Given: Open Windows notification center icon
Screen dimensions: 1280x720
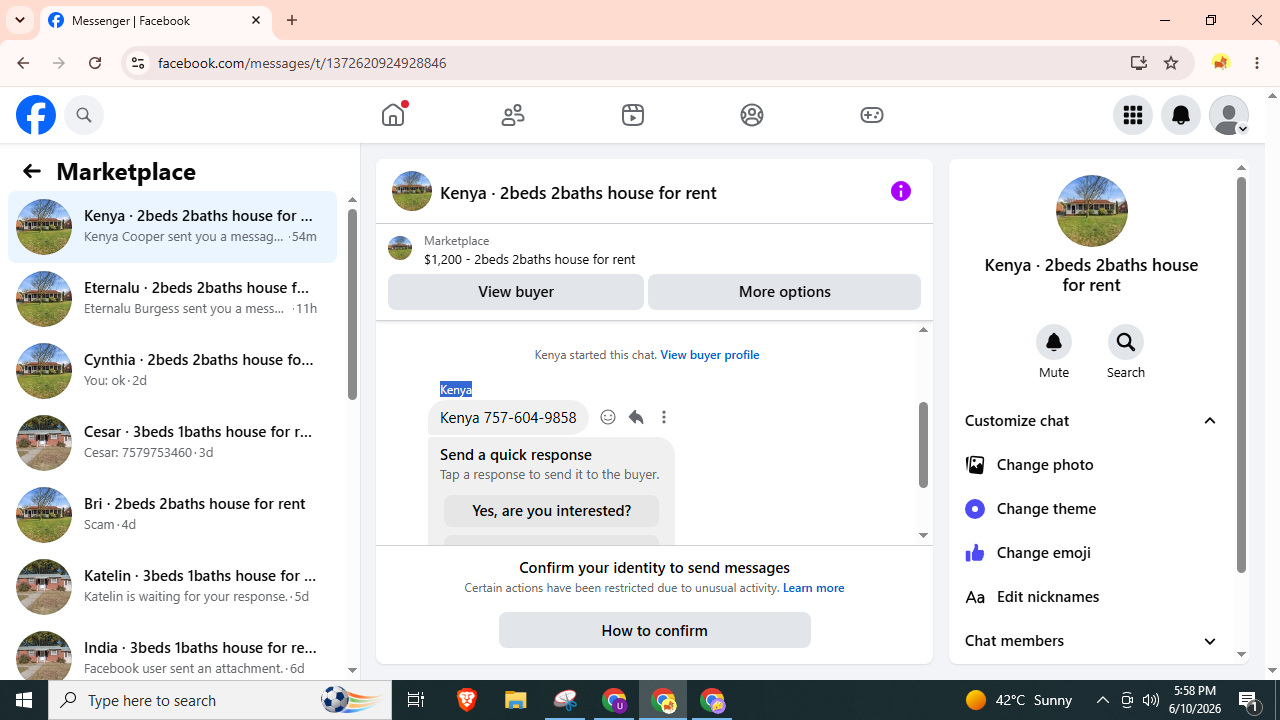Looking at the screenshot, I should coord(1250,701).
